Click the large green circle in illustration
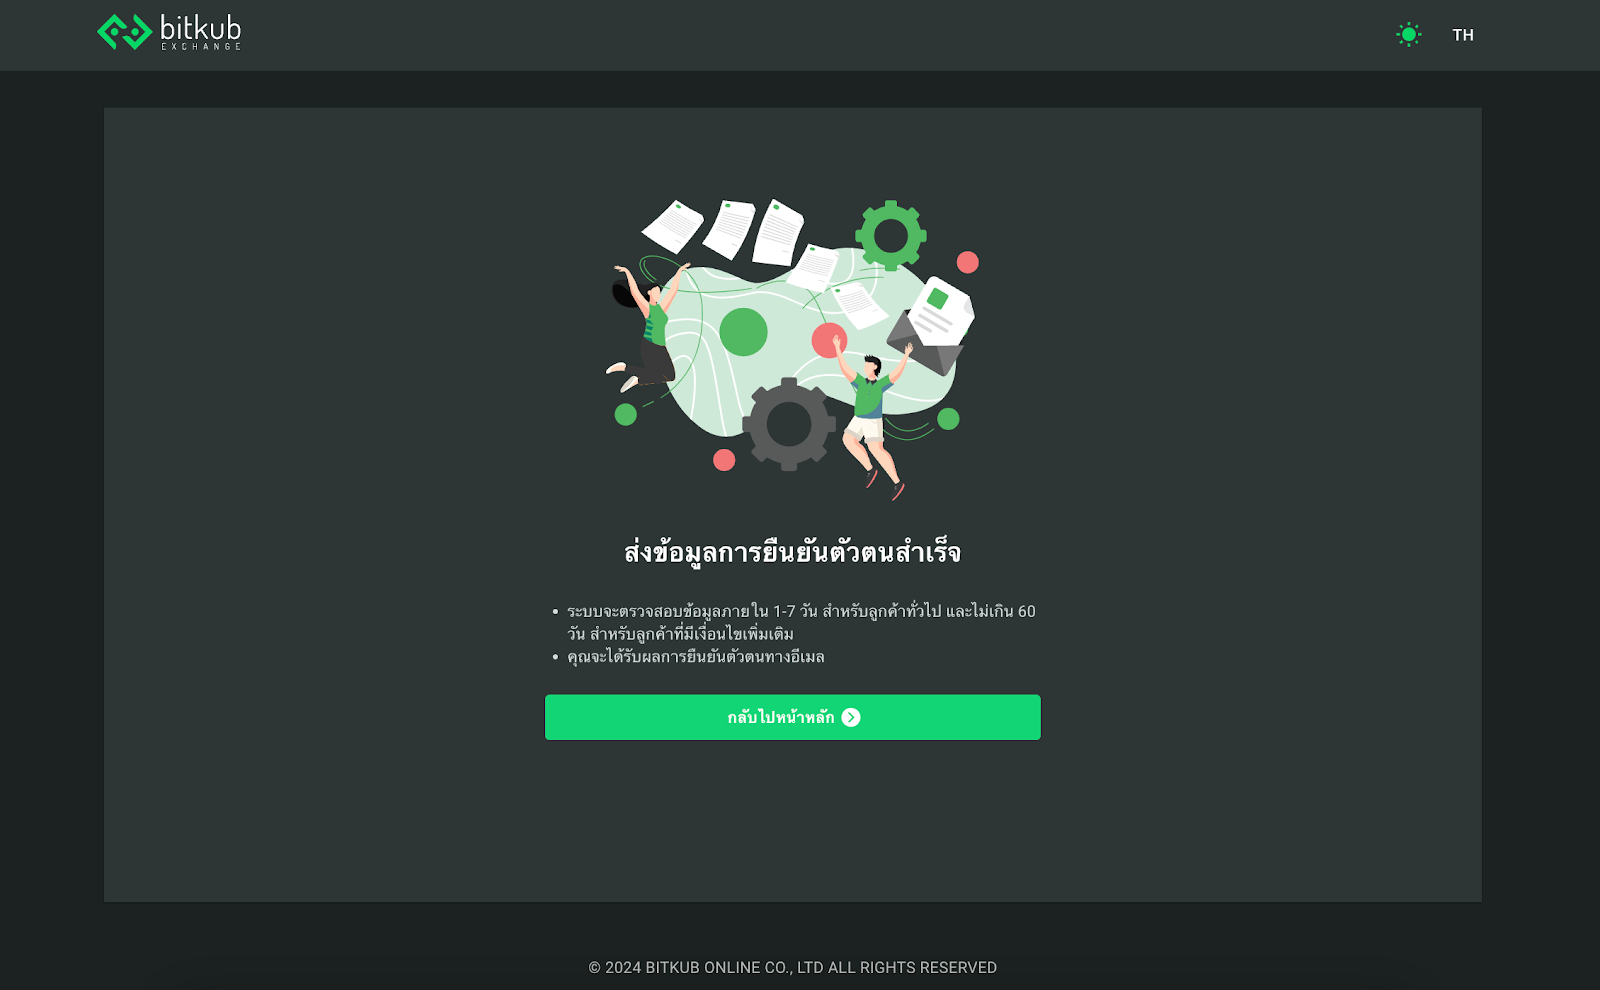 click(x=743, y=332)
